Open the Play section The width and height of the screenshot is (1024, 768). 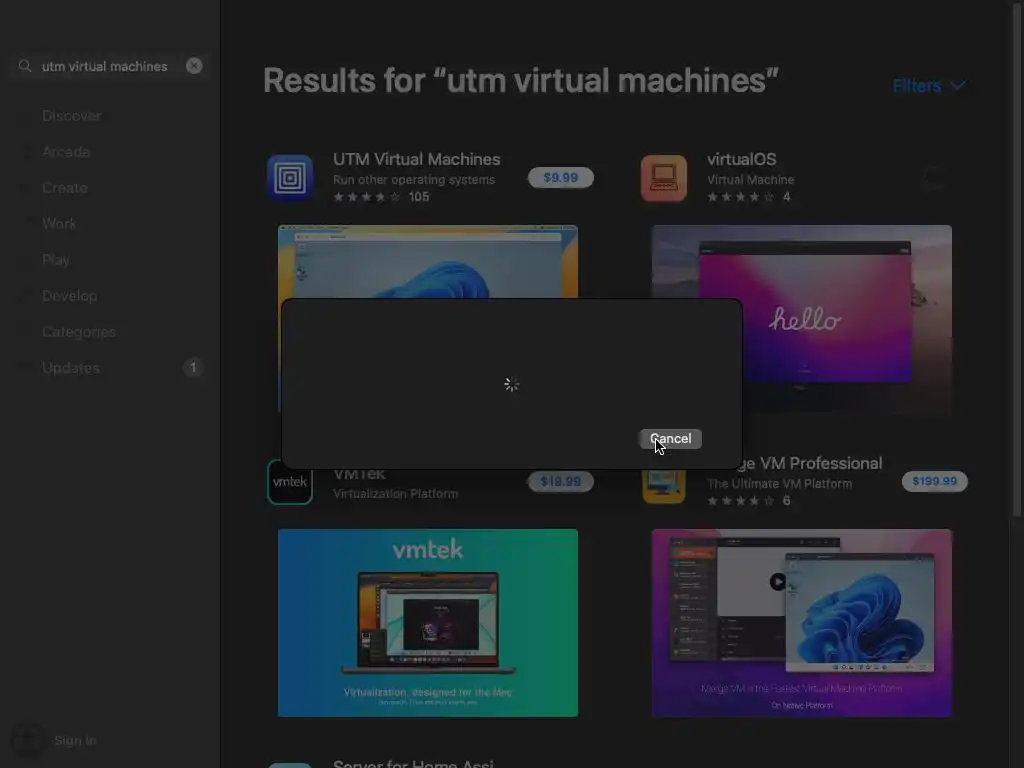pos(56,260)
